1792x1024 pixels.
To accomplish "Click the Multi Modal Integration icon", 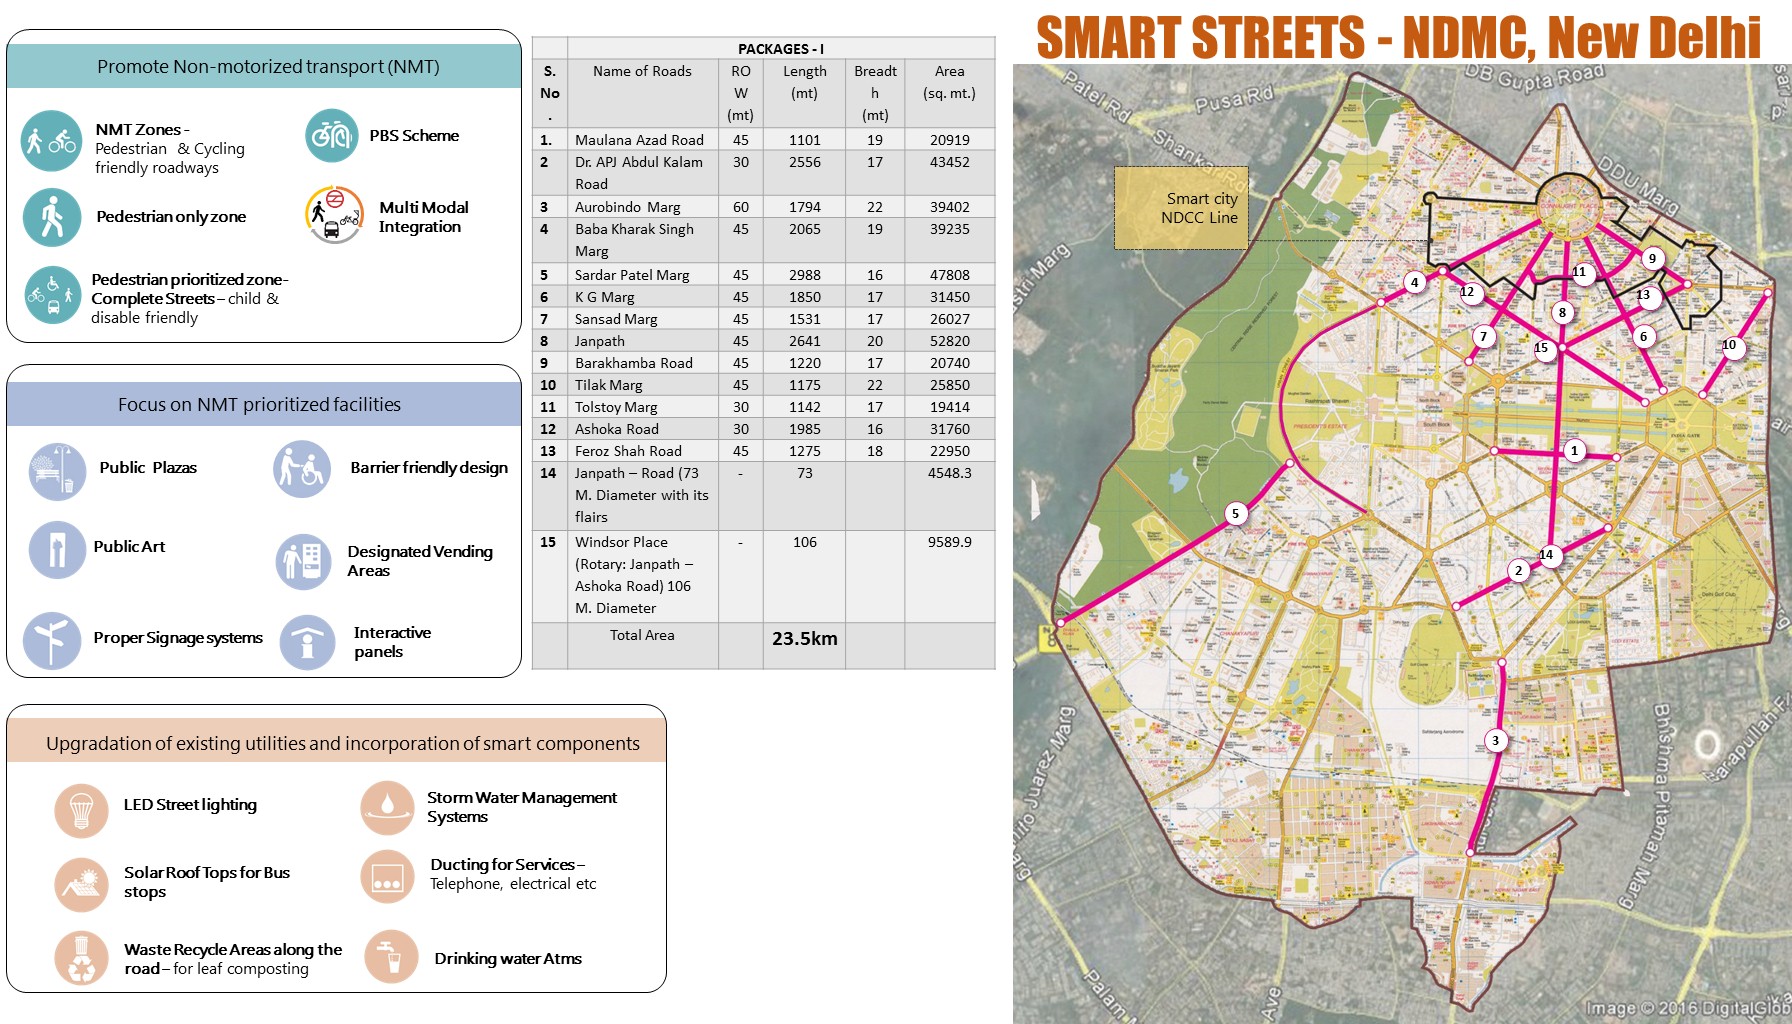I will click(334, 215).
